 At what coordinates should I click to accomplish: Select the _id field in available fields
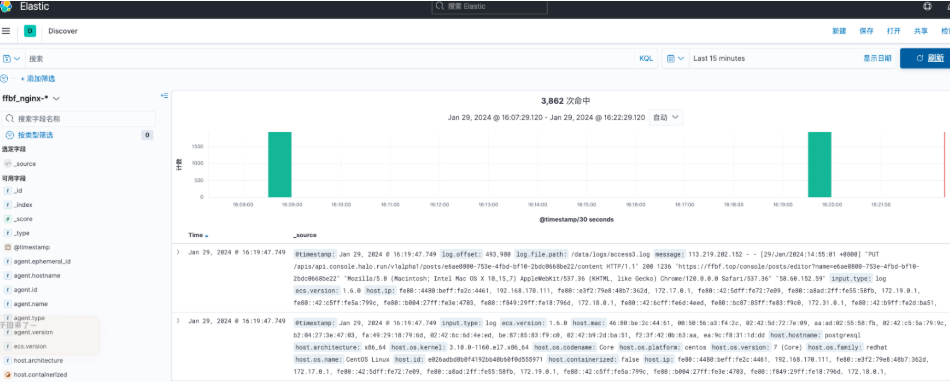pyautogui.click(x=18, y=191)
